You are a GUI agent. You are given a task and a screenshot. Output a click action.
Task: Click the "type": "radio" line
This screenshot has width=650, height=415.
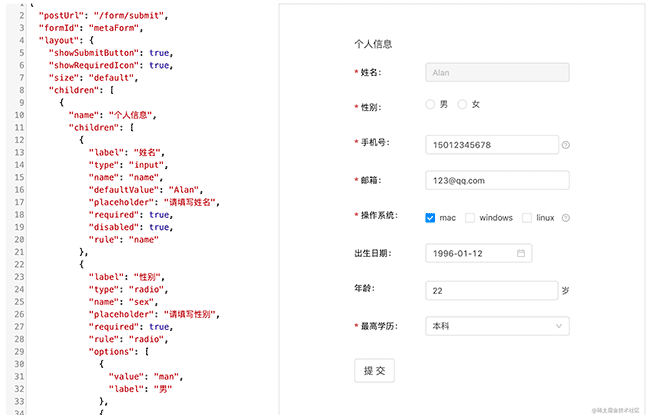point(128,289)
